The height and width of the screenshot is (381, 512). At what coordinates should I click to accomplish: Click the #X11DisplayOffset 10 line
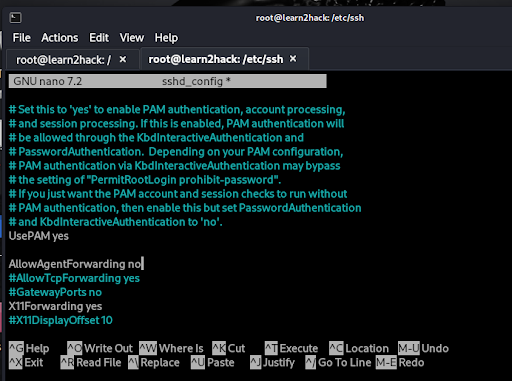[61, 320]
